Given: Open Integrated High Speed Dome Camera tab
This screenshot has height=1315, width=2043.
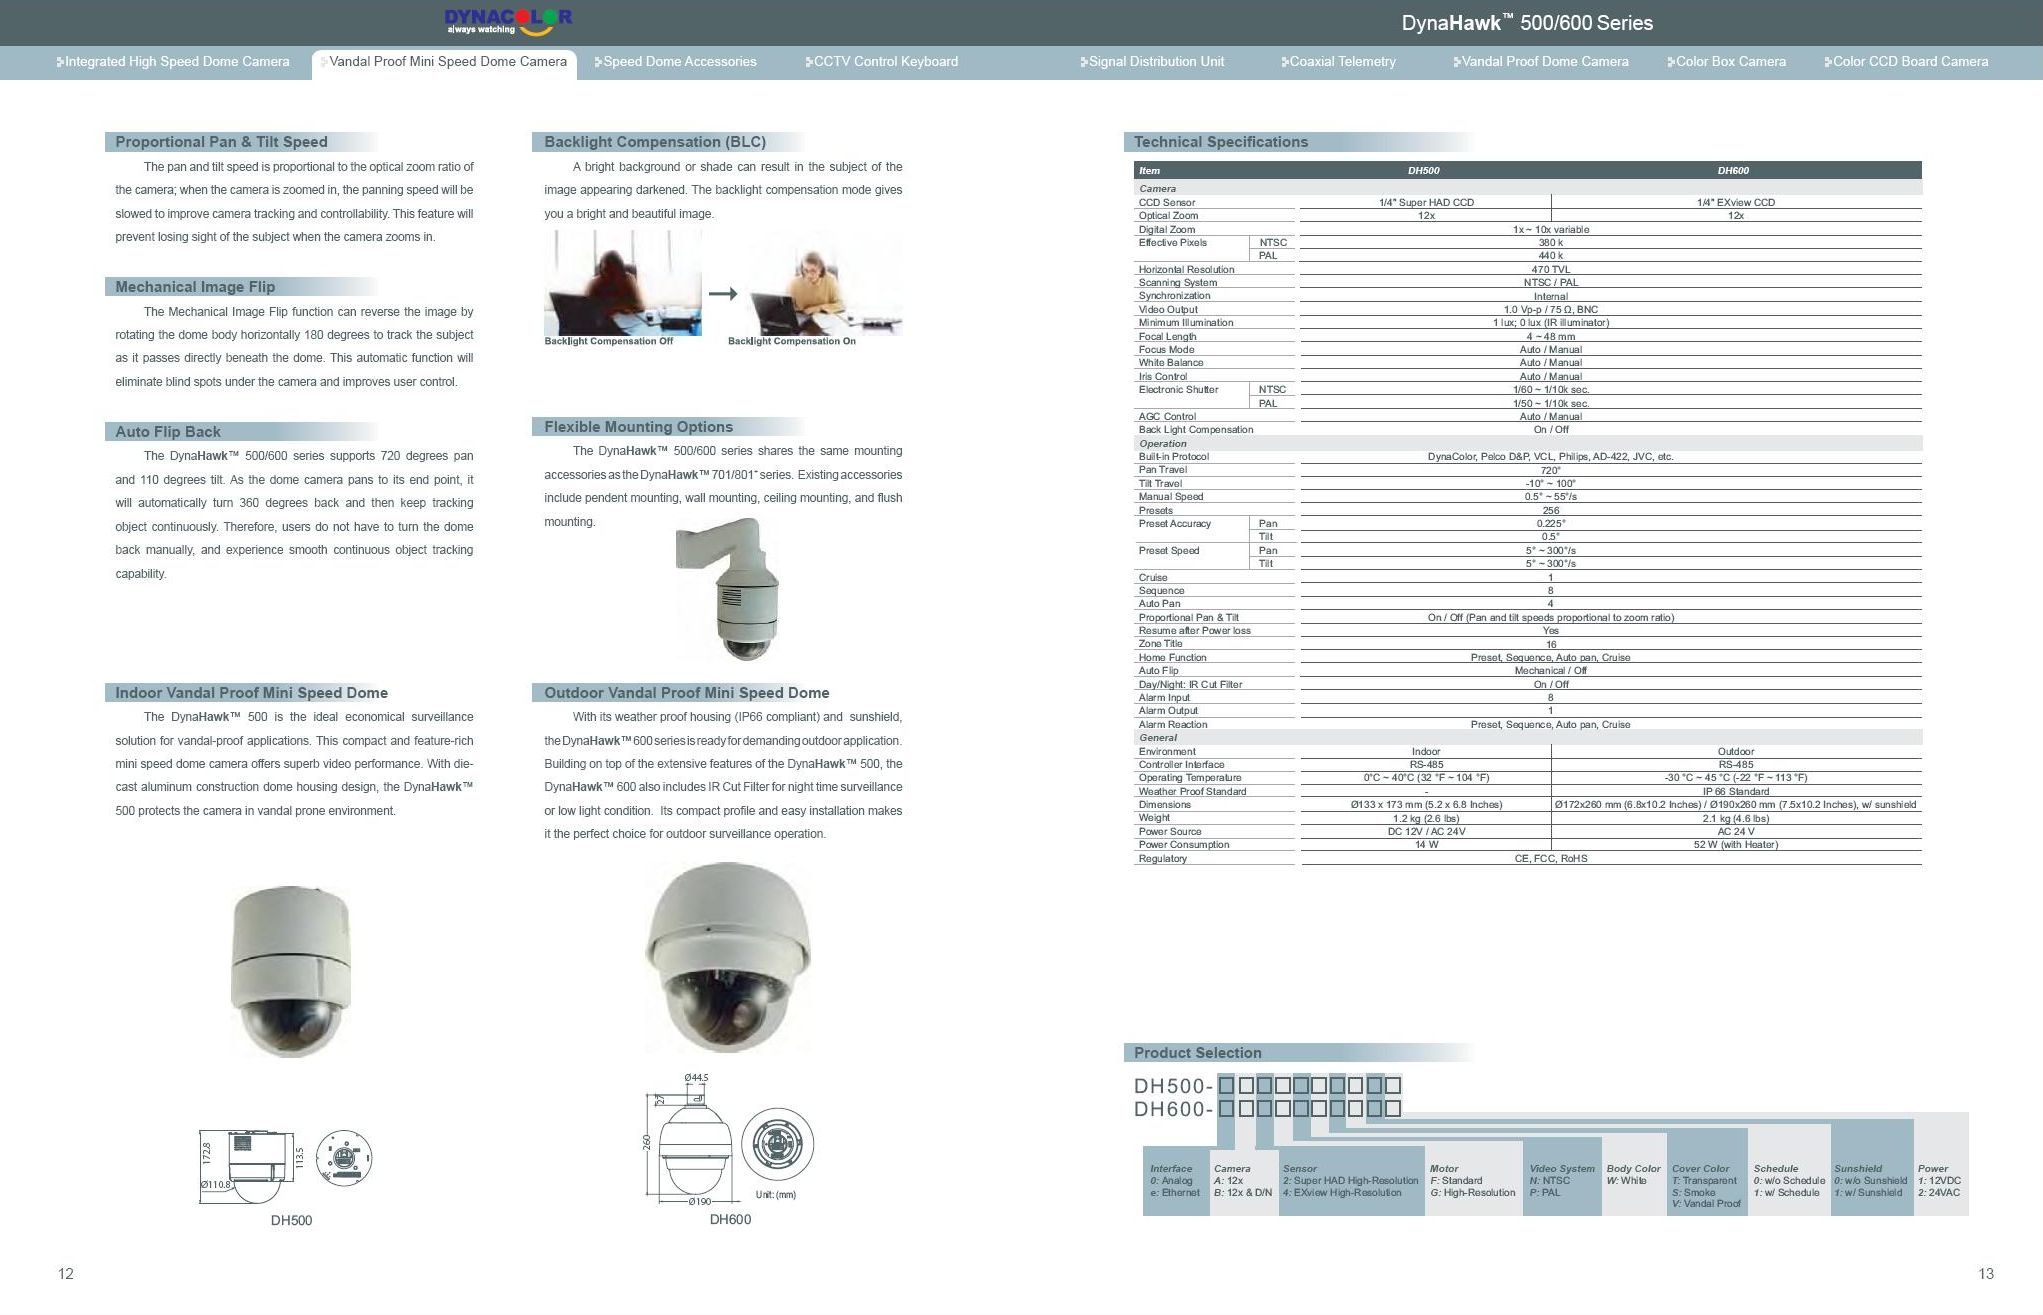Looking at the screenshot, I should pos(173,62).
